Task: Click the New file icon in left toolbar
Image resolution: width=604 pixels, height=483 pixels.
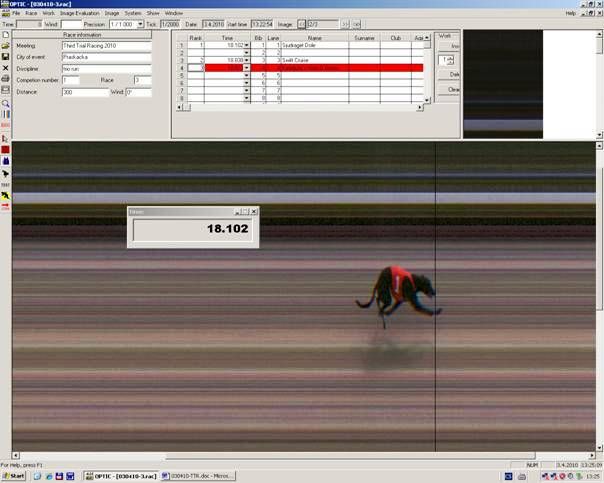Action: click(5, 35)
